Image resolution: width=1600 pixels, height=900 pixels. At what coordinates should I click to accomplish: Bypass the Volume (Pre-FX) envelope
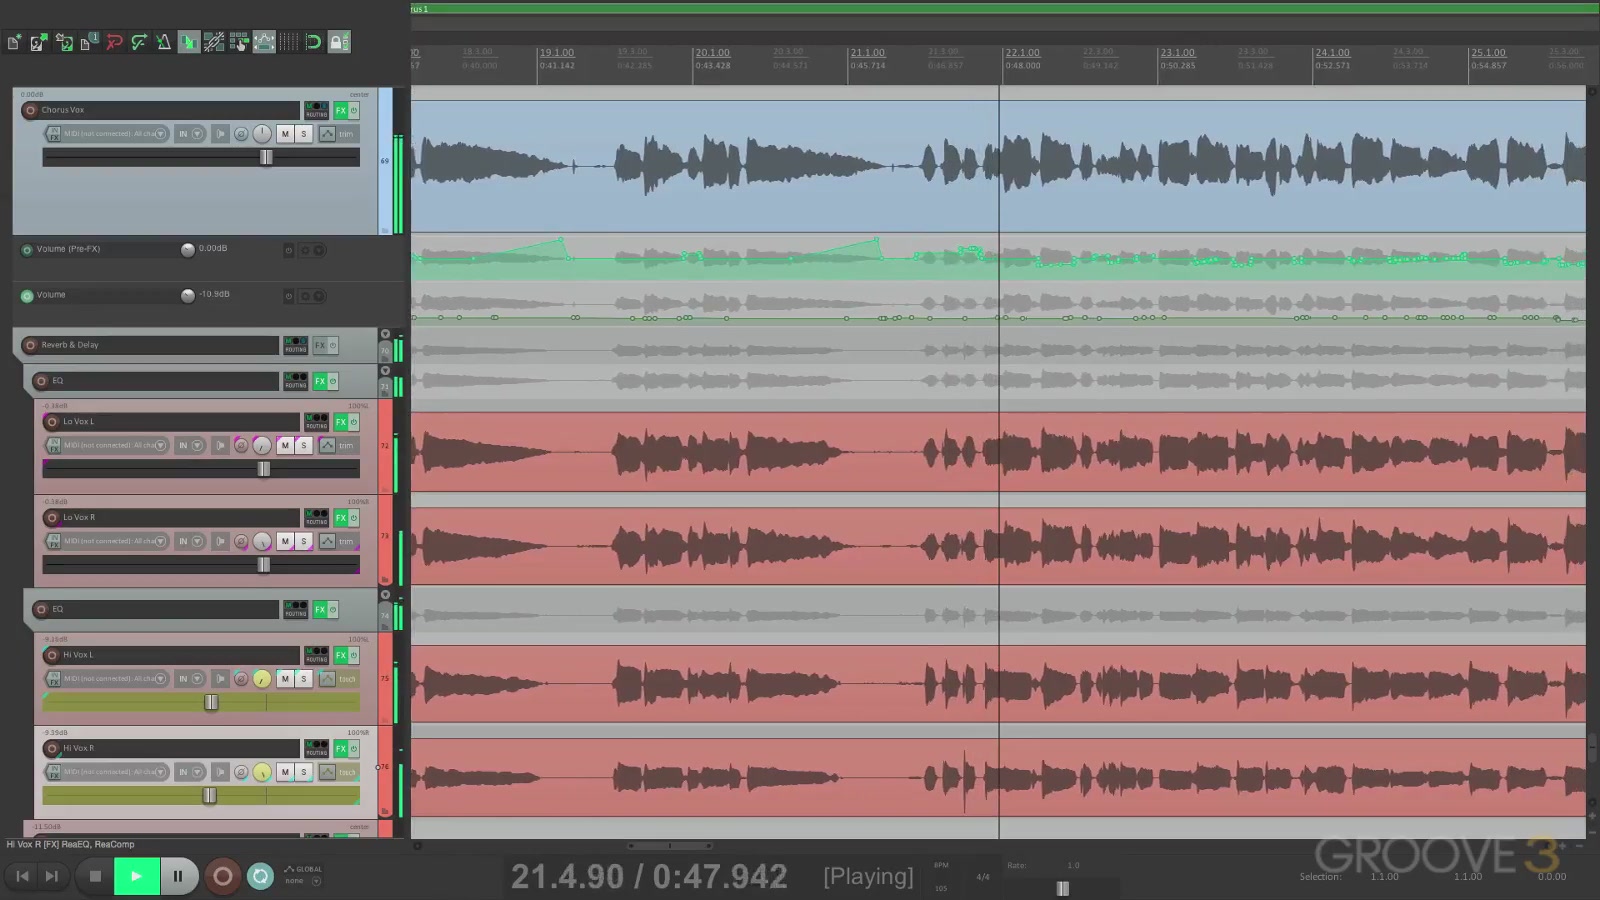click(288, 250)
